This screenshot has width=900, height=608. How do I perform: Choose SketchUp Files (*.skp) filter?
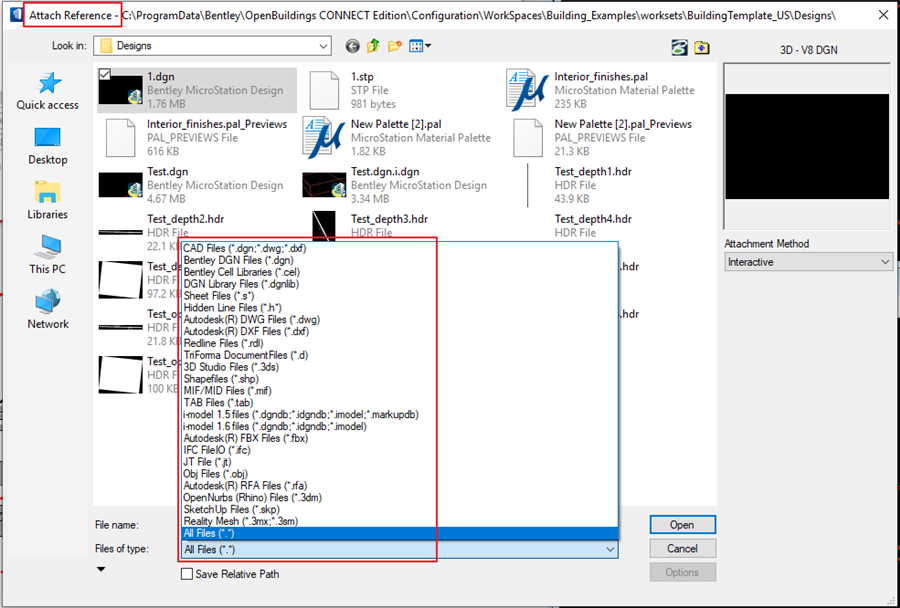pos(399,510)
